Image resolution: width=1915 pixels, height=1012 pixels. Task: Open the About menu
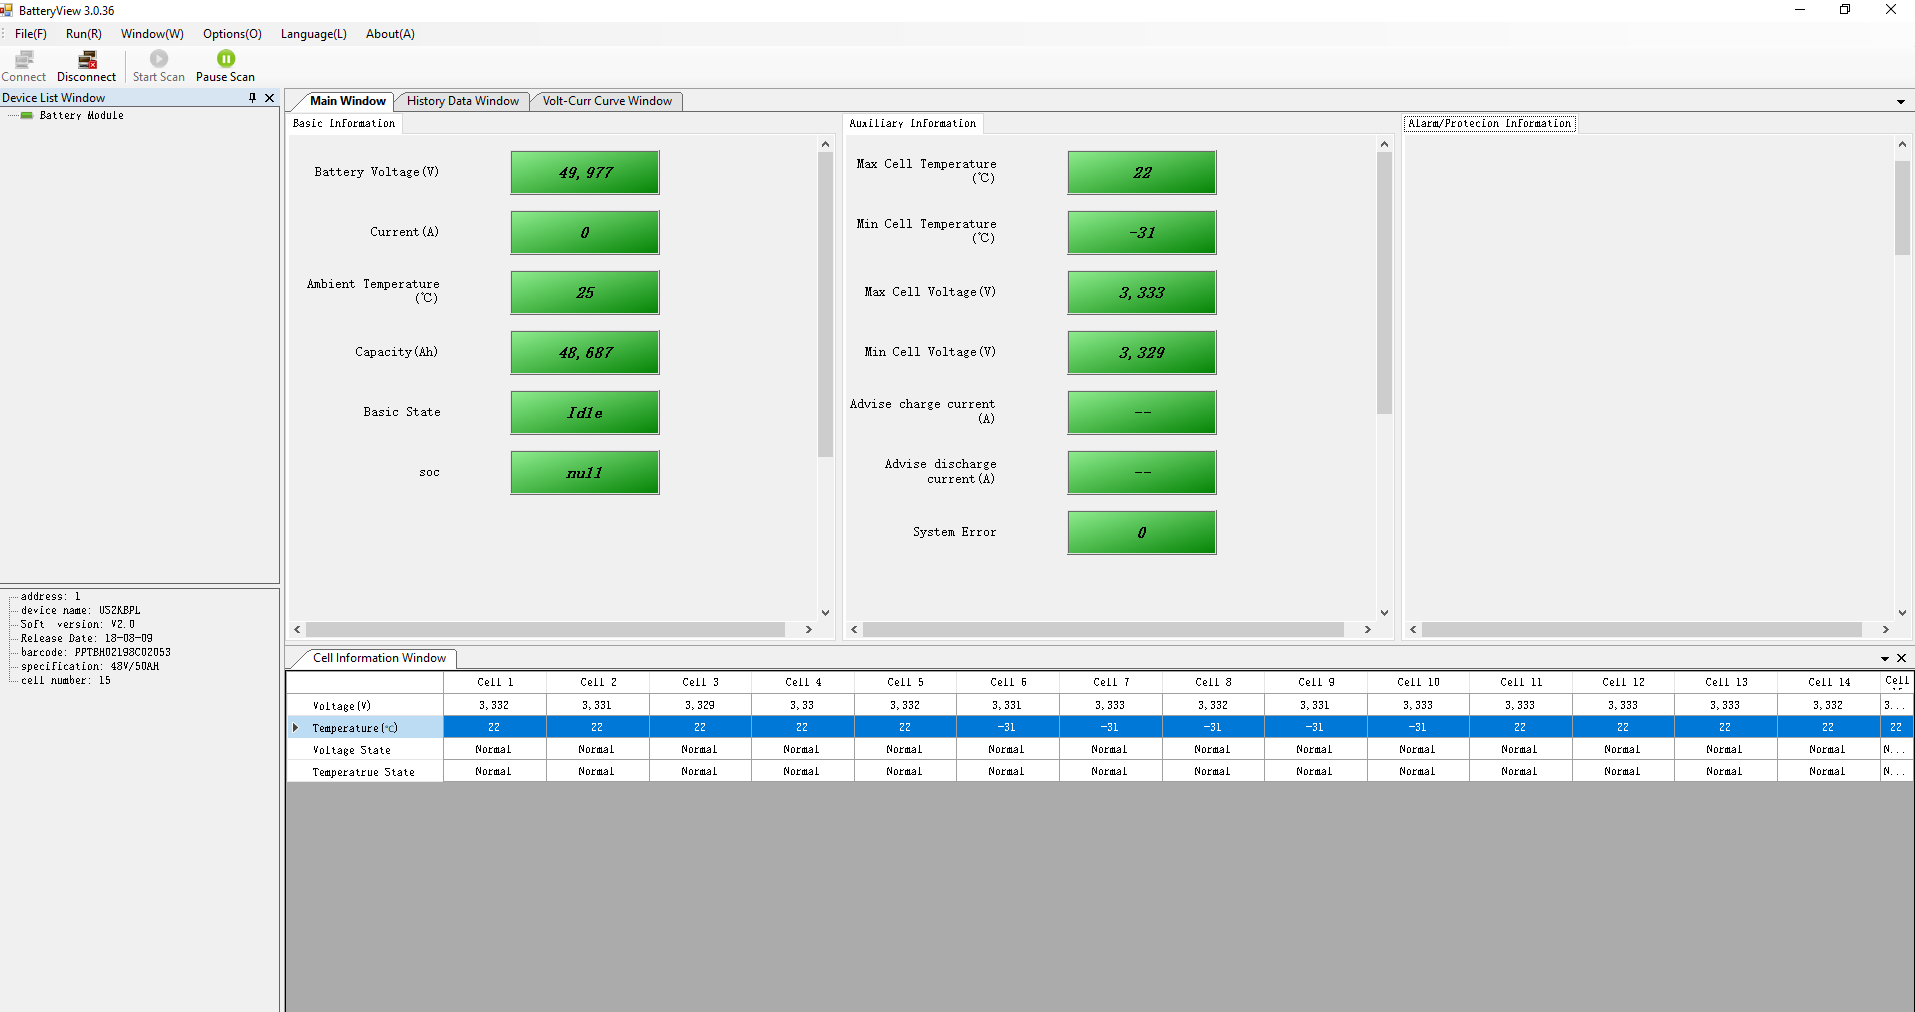(x=390, y=34)
